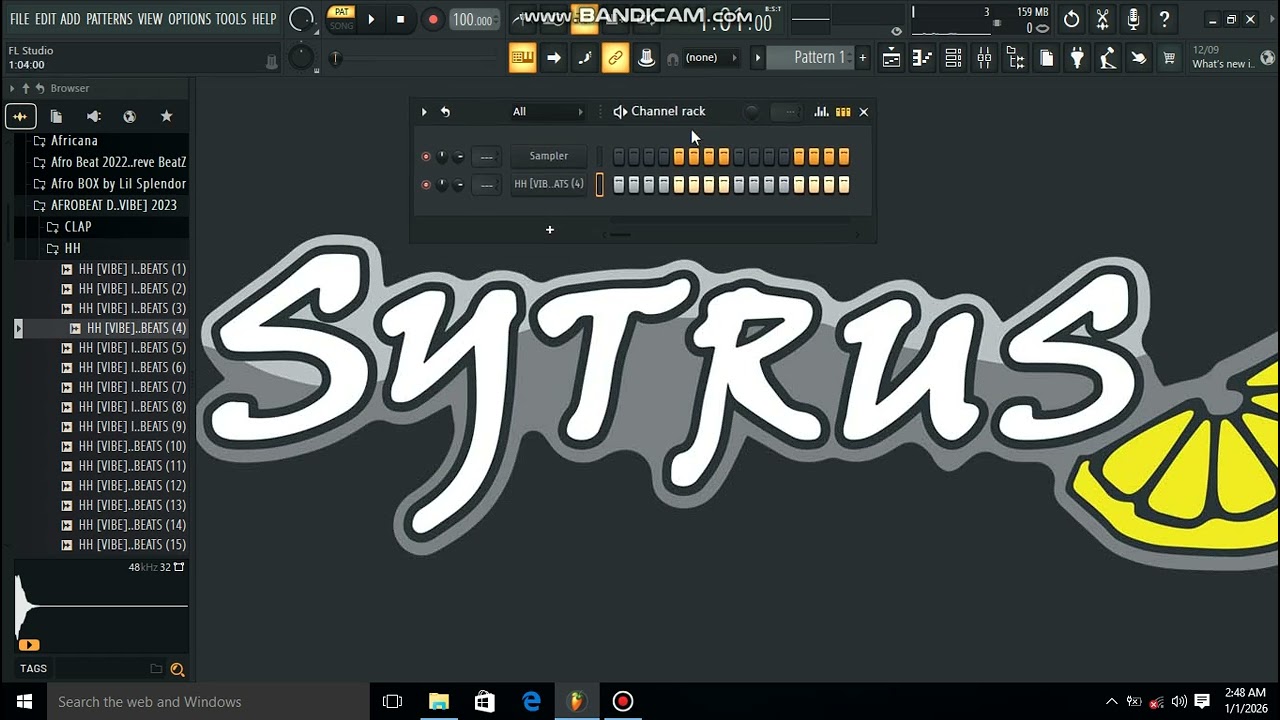Toggle typing keyboard to piano icon
1280x720 pixels.
(x=522, y=58)
